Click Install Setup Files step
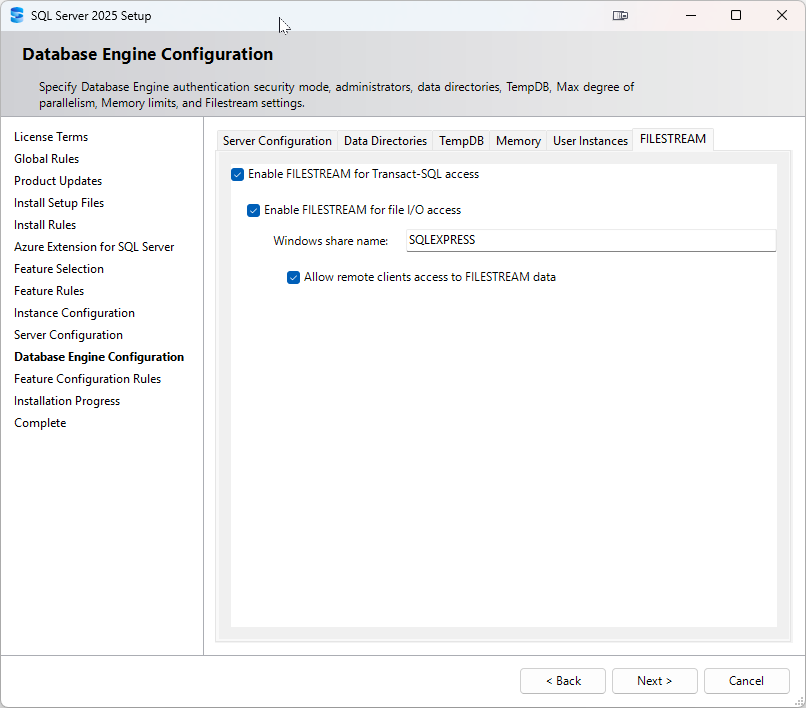806x708 pixels. [x=59, y=203]
